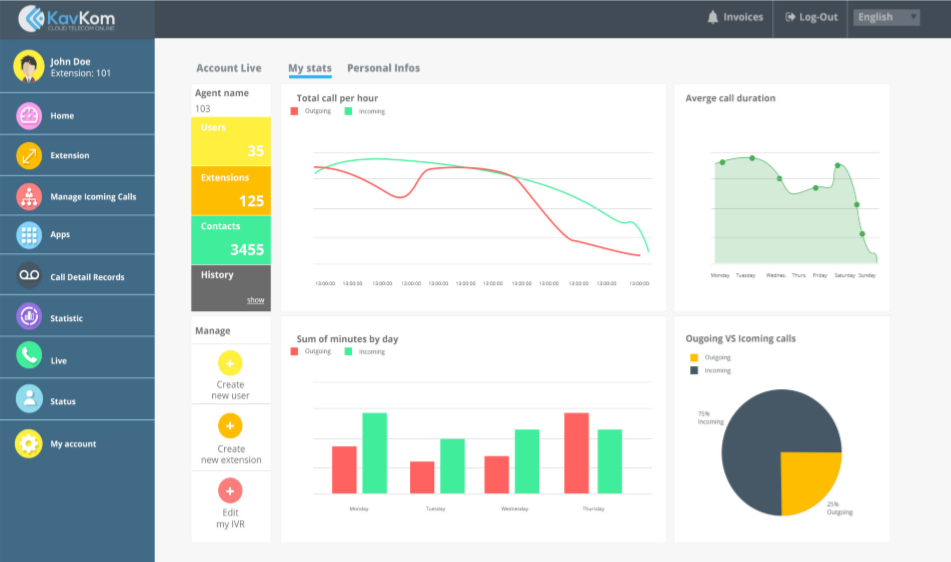
Task: Open the Statistic purple chart icon
Action: click(29, 318)
